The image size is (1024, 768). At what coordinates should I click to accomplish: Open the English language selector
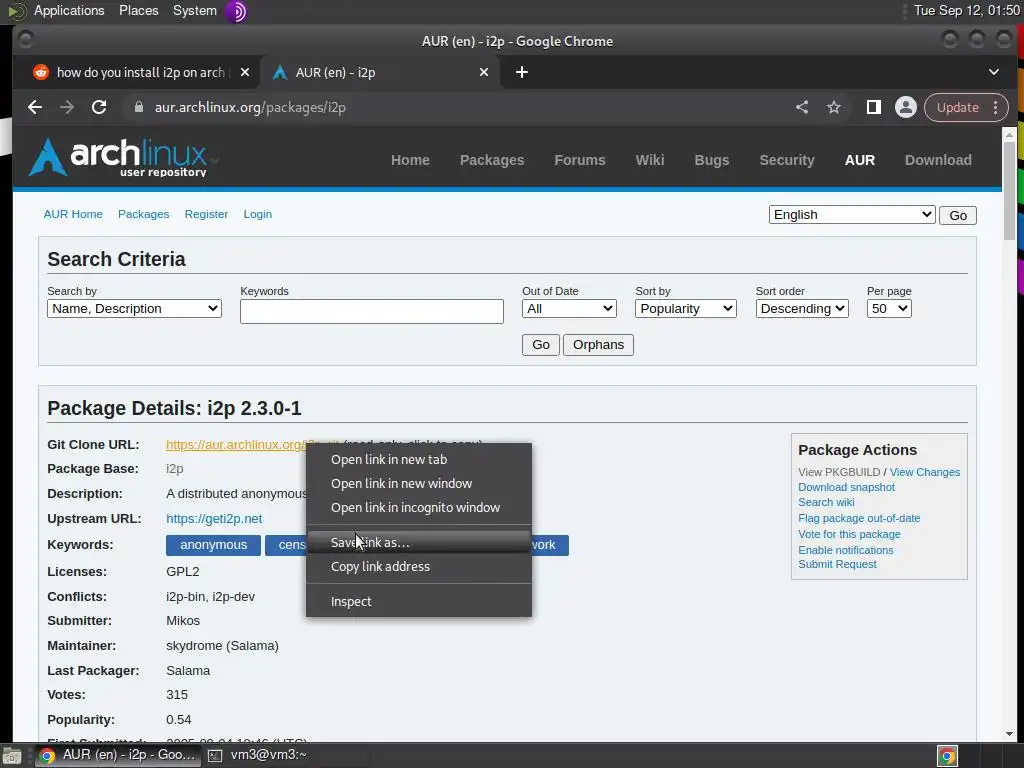point(852,215)
